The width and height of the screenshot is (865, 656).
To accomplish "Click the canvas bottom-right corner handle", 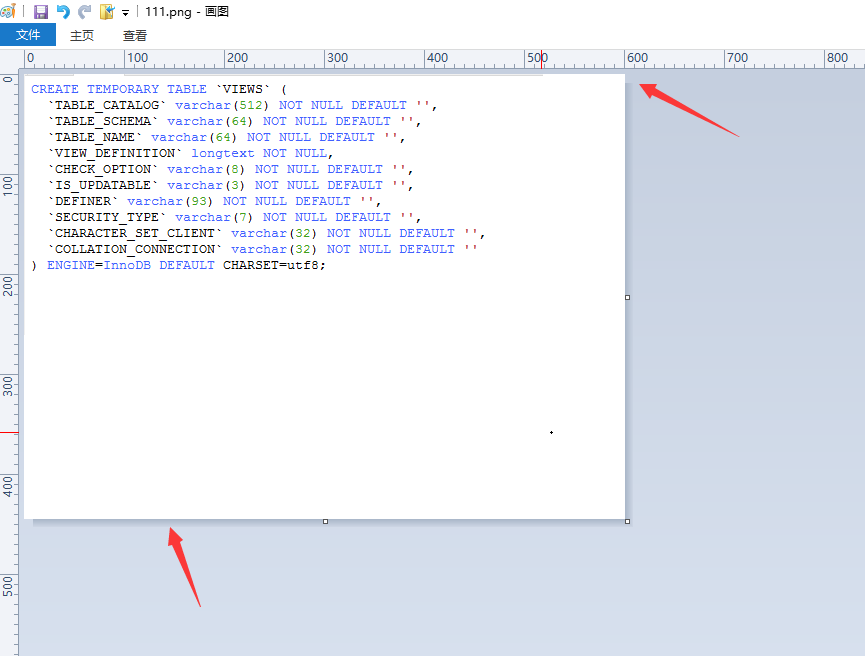I will [x=628, y=521].
